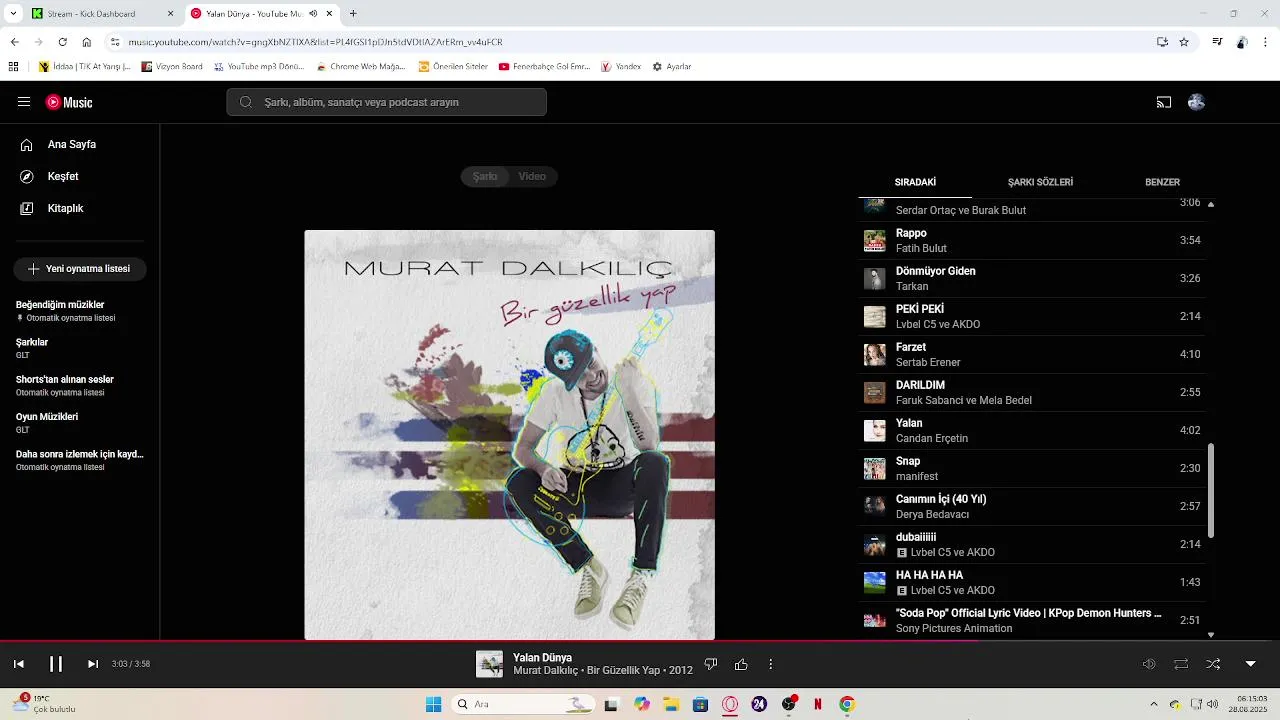Open the YouTube mp3 Dönü... bookmark
Image resolution: width=1280 pixels, height=720 pixels.
click(x=258, y=67)
